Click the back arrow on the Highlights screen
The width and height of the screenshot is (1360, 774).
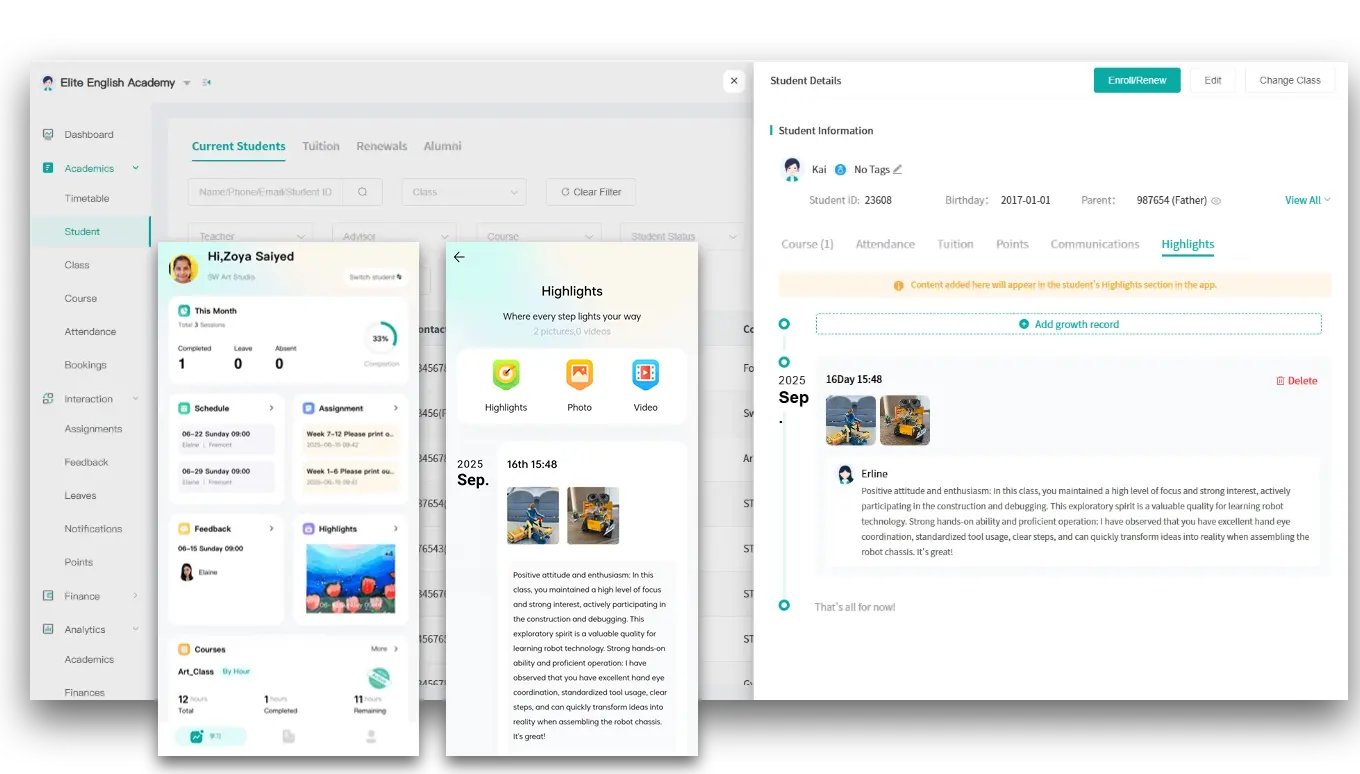pyautogui.click(x=459, y=257)
